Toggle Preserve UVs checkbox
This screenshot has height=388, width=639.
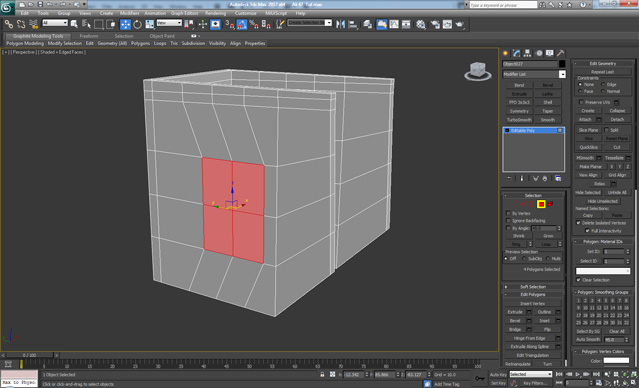(581, 102)
